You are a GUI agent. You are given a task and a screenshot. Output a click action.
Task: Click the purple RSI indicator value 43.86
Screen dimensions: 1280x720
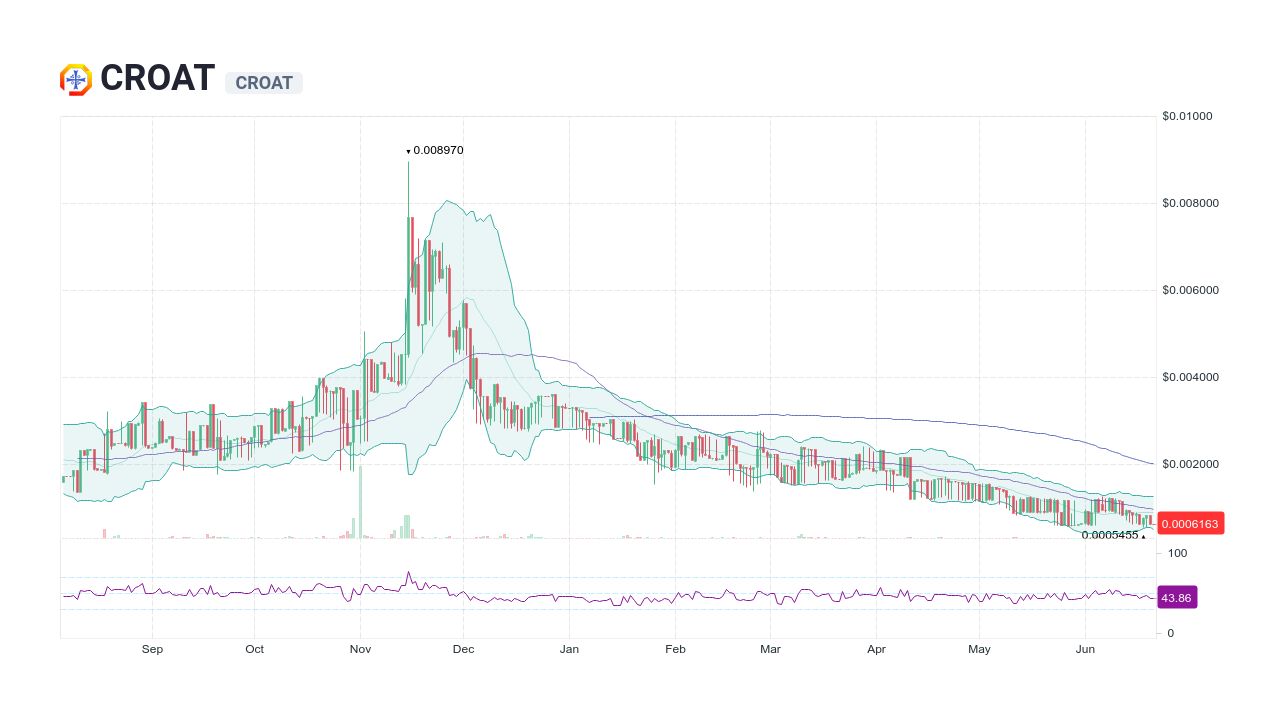[x=1176, y=597]
